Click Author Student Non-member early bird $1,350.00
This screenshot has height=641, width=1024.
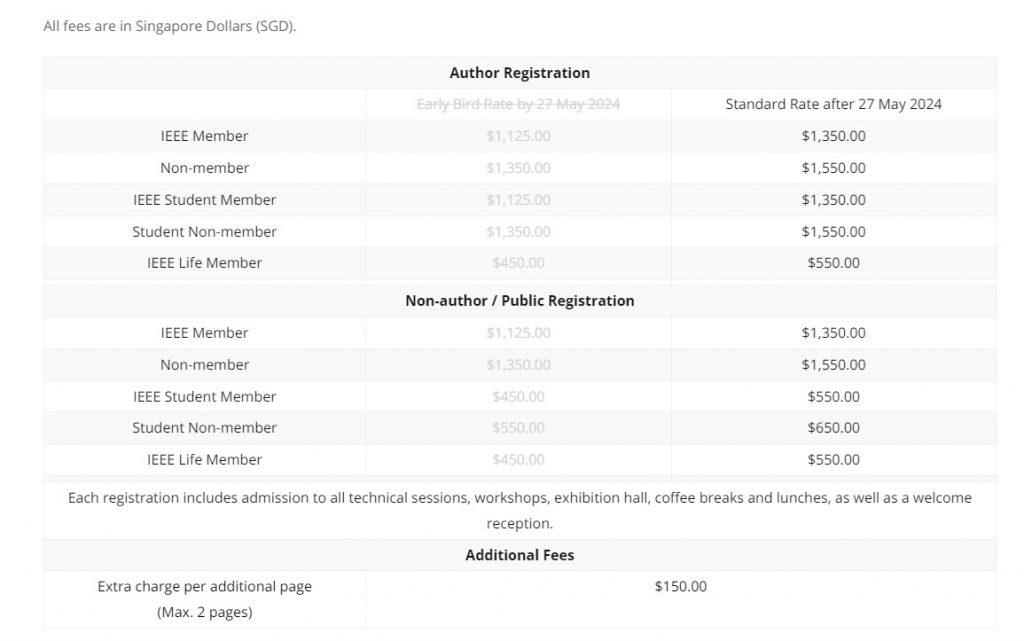518,232
